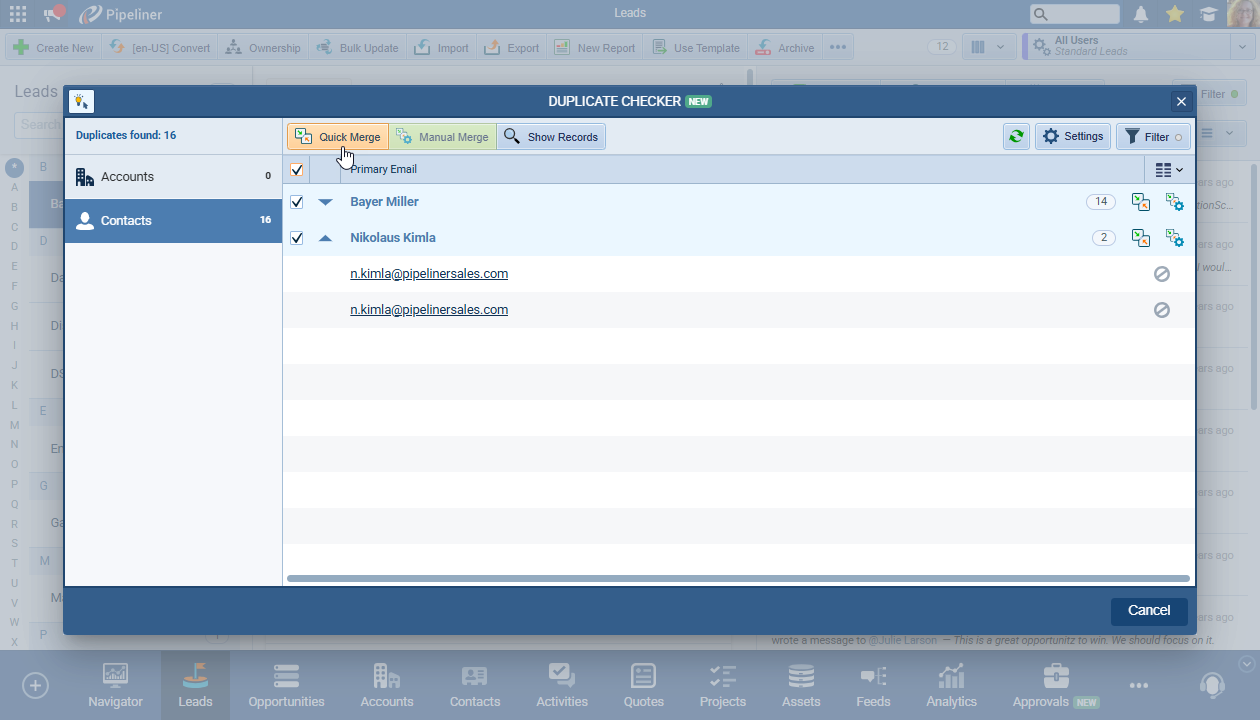Open the Settings of Duplicate Checker
1260x720 pixels.
pos(1072,137)
